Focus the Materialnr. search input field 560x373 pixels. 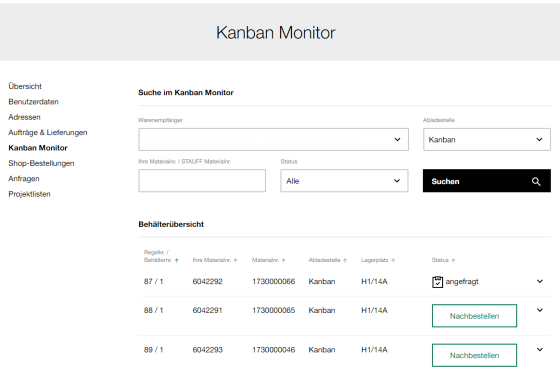click(202, 181)
